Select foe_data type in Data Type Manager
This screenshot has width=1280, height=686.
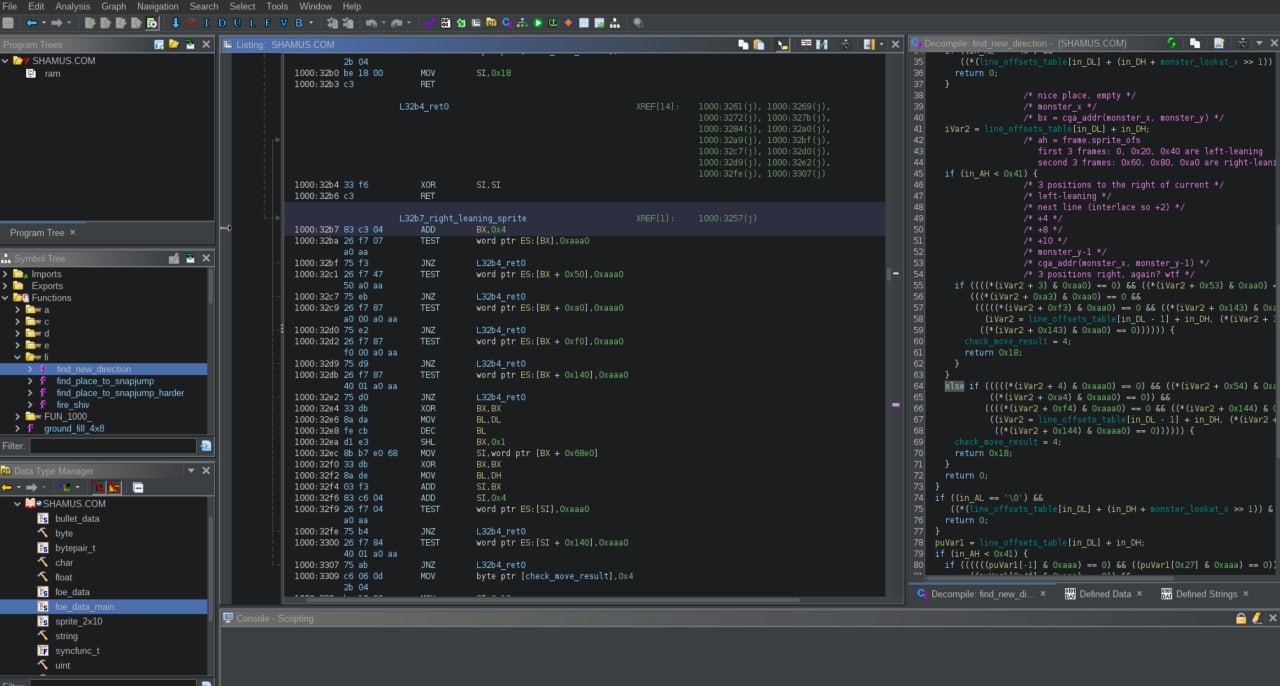pos(72,592)
